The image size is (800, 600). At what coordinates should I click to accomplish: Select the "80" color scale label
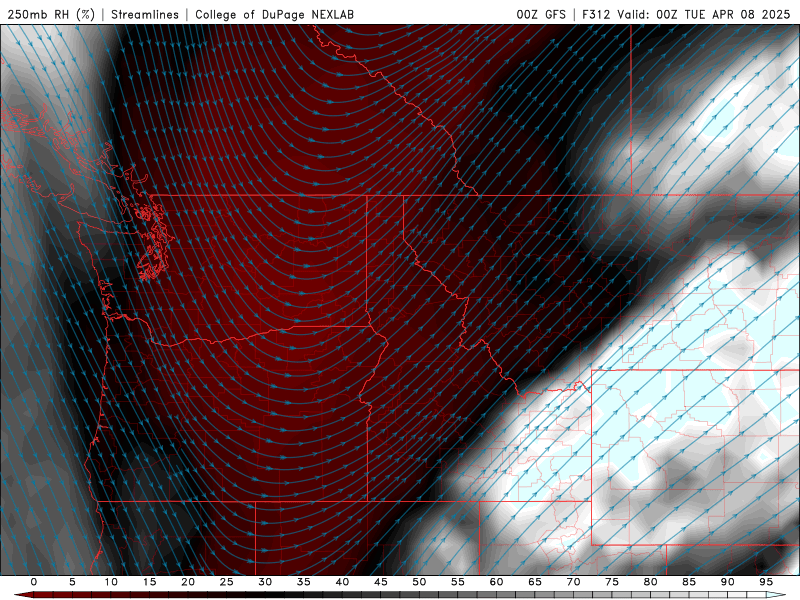click(650, 582)
